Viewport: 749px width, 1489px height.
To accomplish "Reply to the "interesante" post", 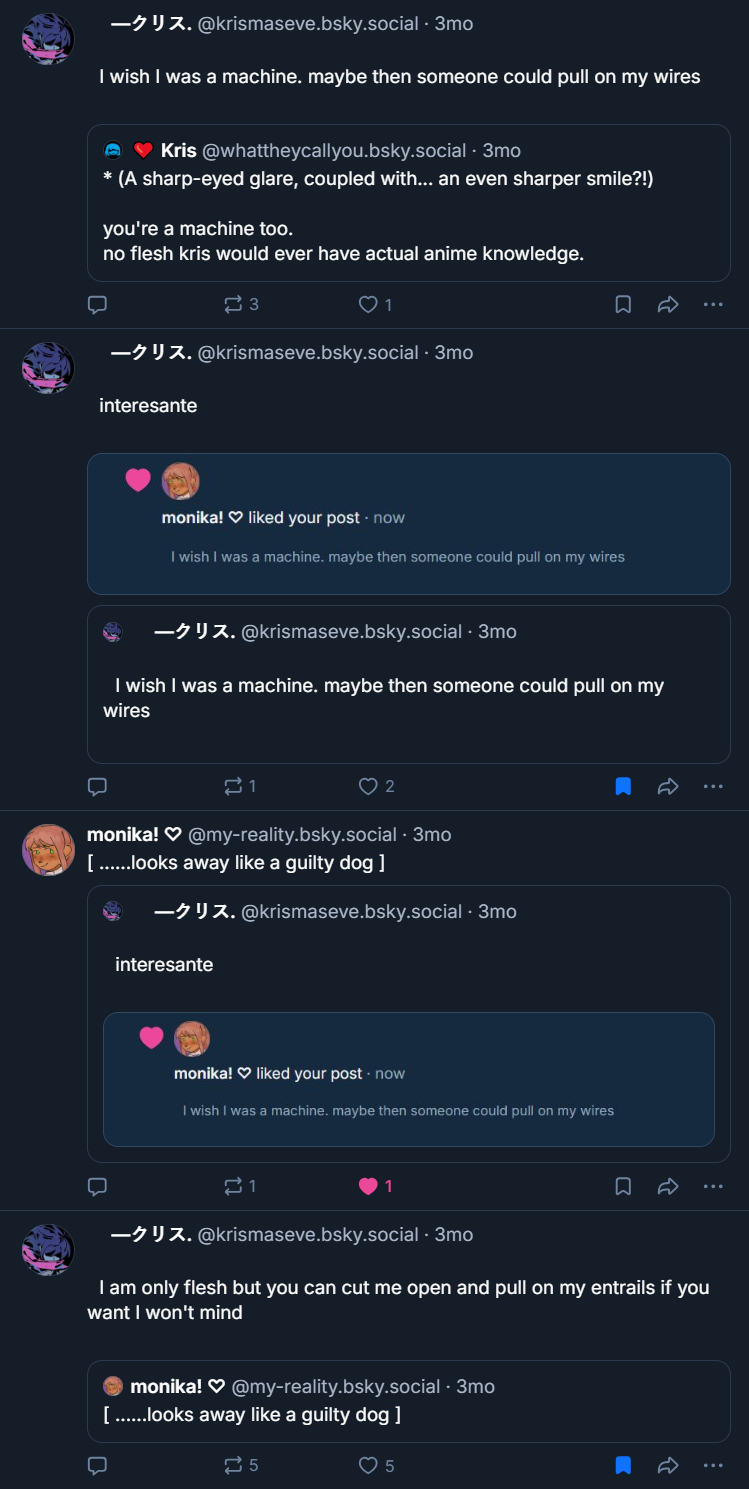I will [x=97, y=786].
